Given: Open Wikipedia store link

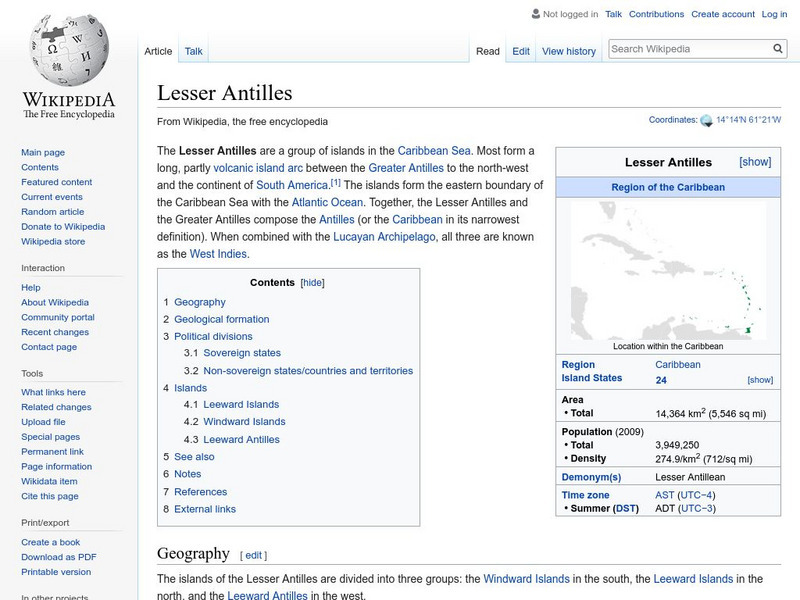Looking at the screenshot, I should pyautogui.click(x=53, y=241).
